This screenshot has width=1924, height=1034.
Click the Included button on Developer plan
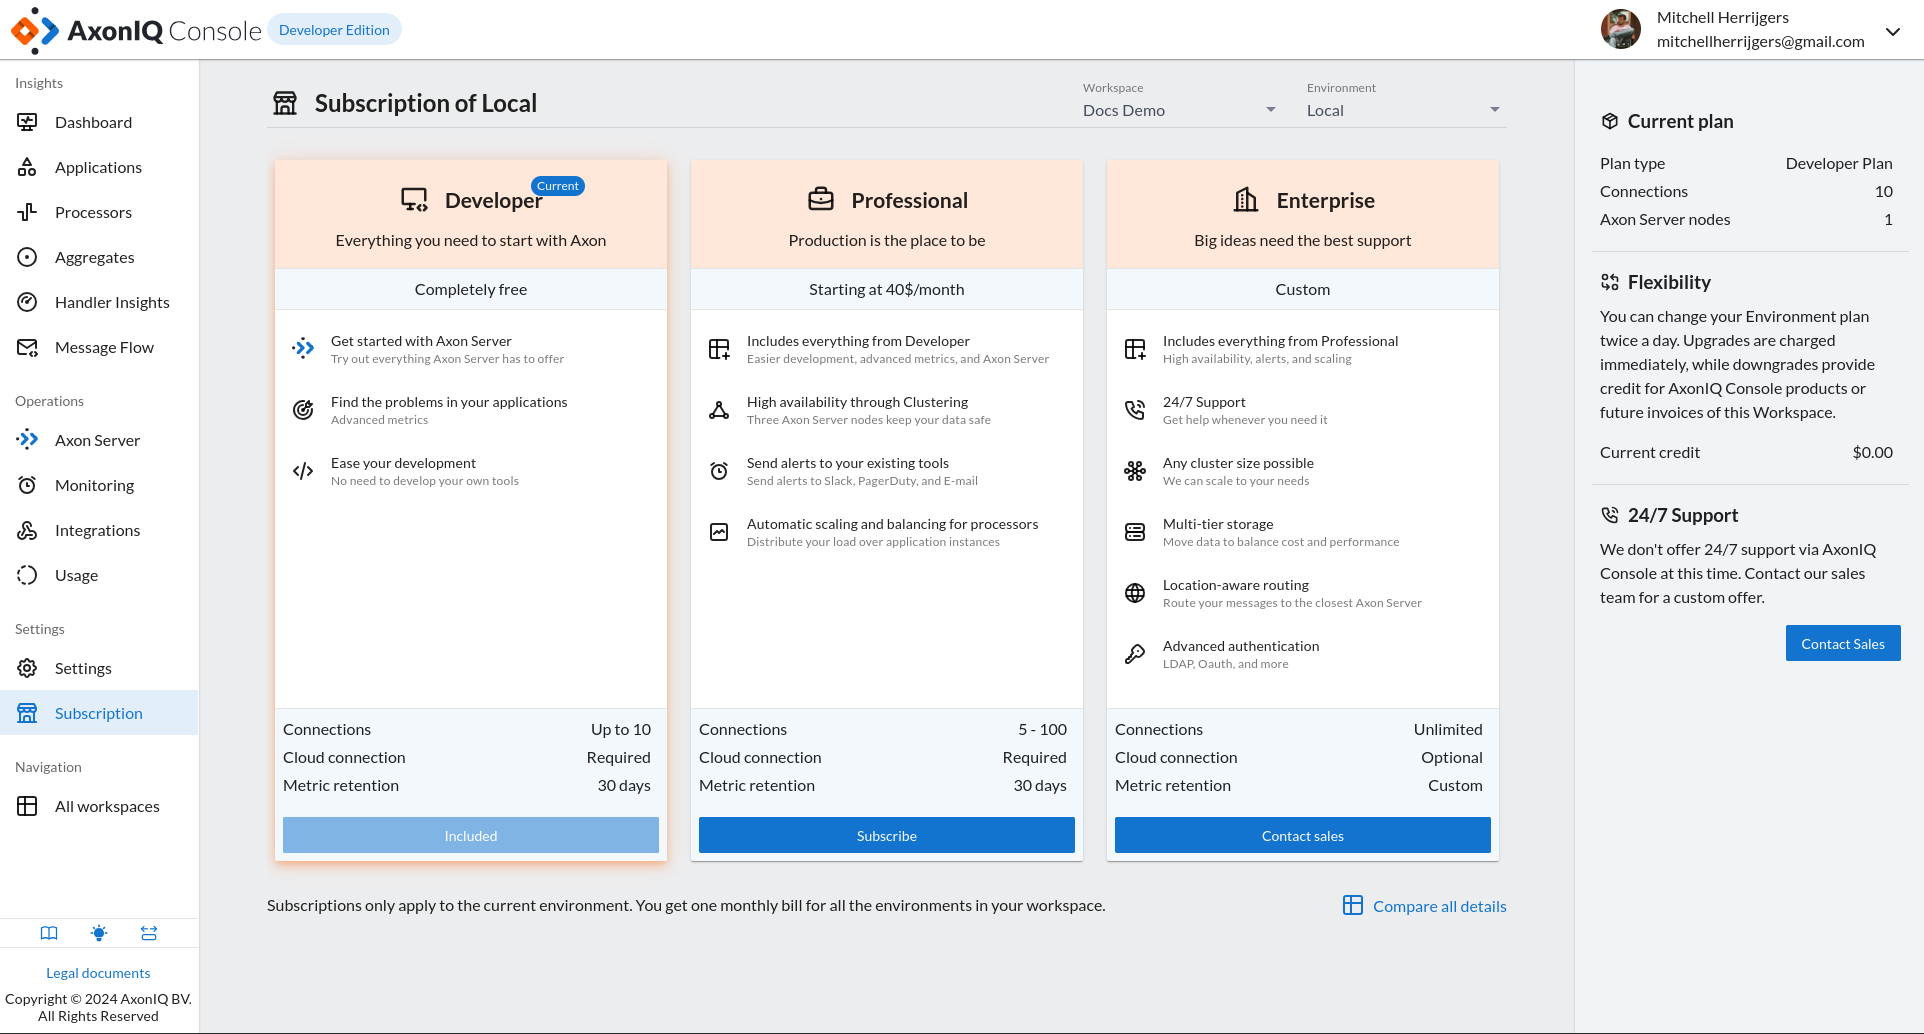pyautogui.click(x=471, y=835)
